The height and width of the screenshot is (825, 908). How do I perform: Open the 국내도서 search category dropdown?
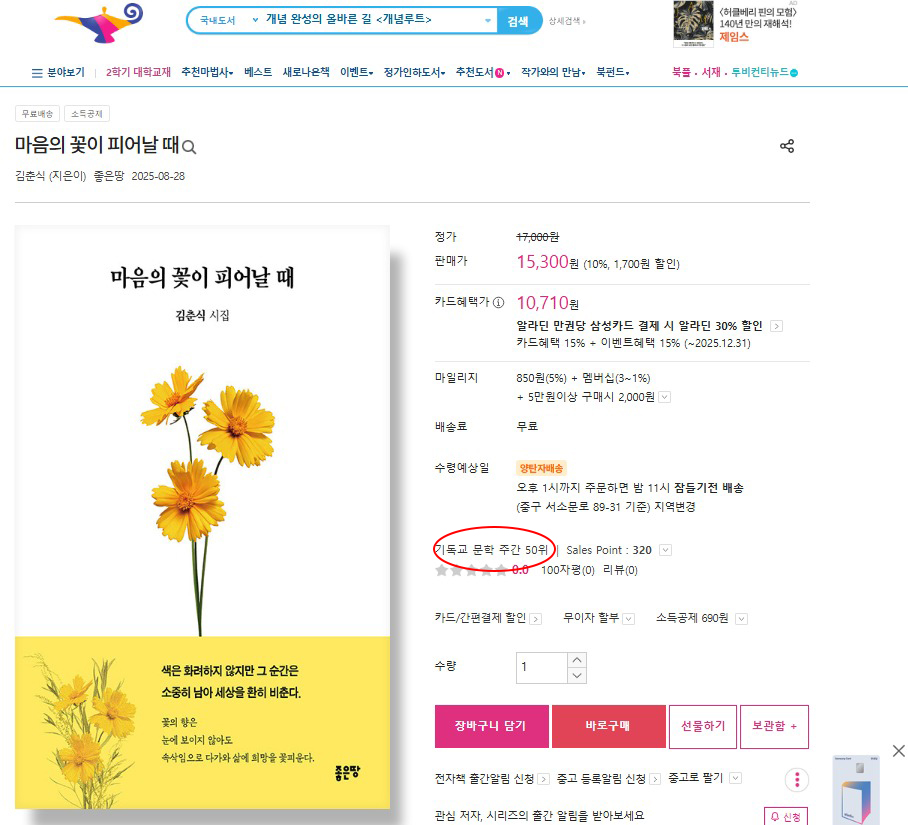(x=228, y=20)
